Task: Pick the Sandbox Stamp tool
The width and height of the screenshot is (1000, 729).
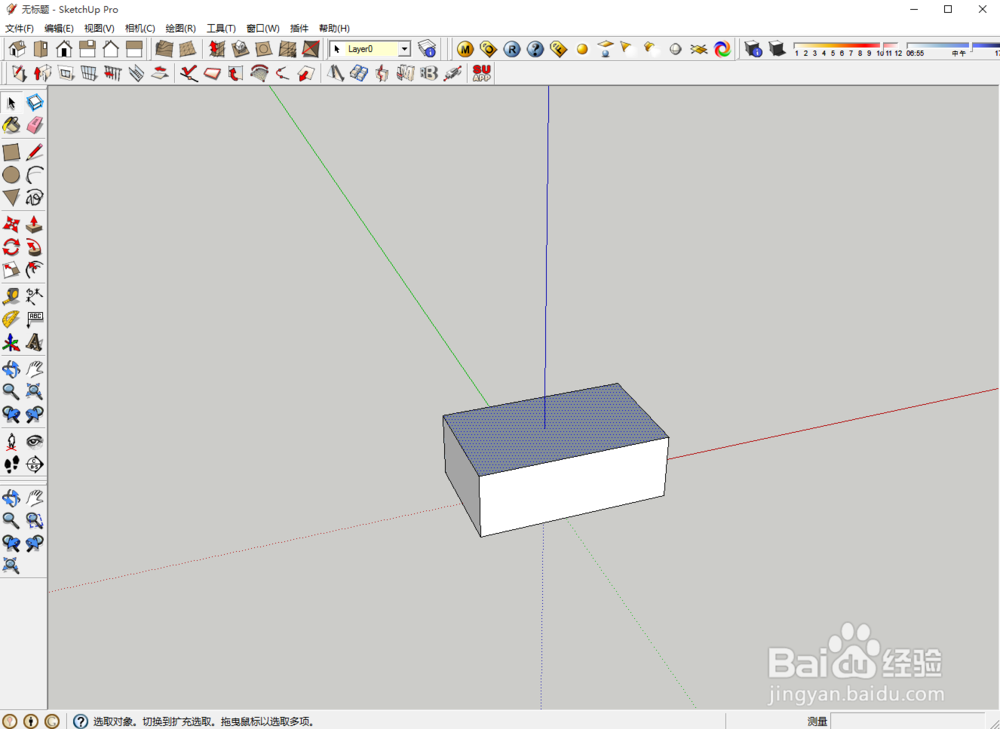Action: (x=240, y=49)
